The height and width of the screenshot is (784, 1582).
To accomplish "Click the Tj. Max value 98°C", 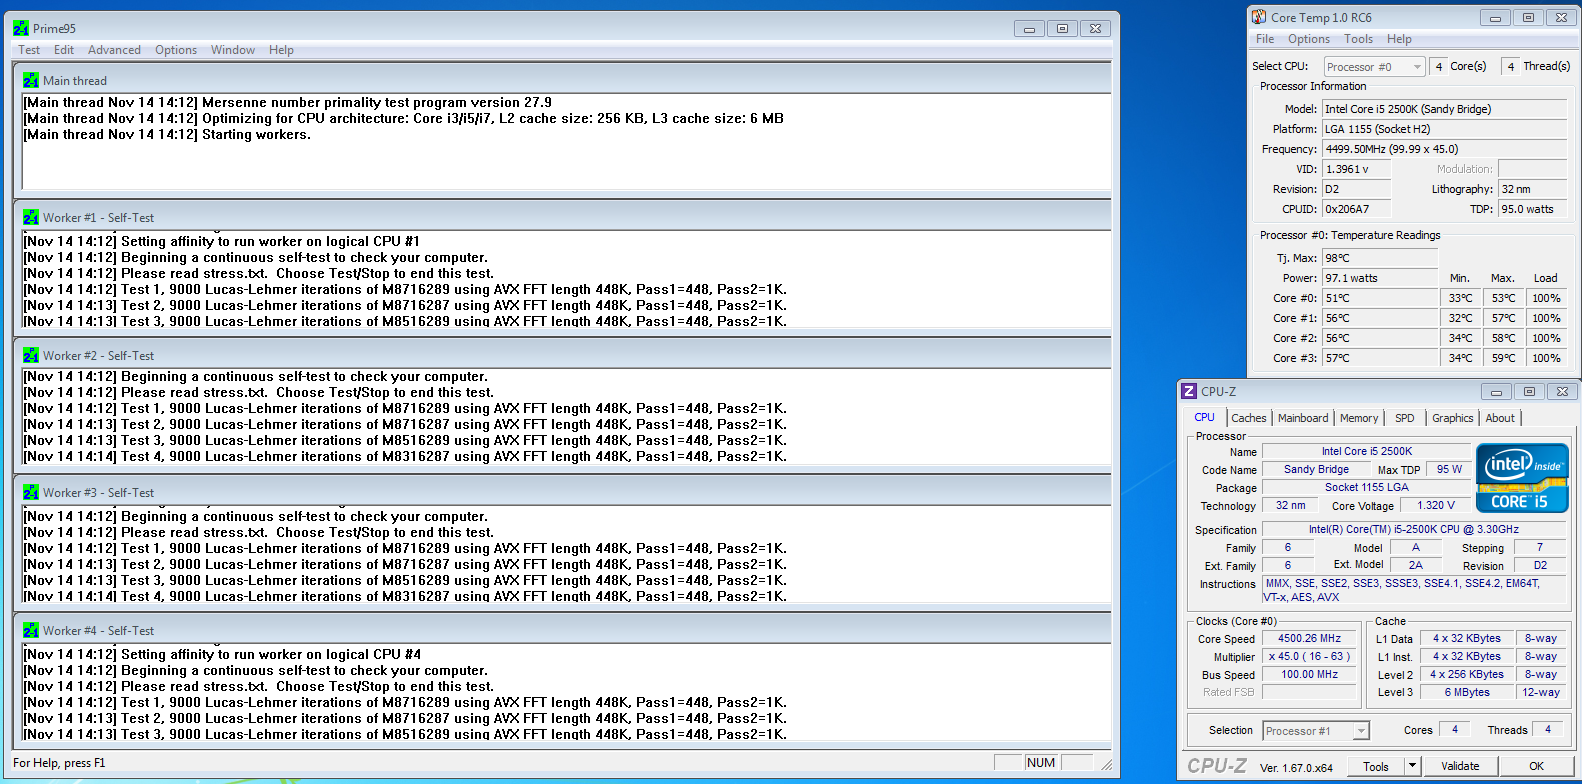I will 1380,258.
